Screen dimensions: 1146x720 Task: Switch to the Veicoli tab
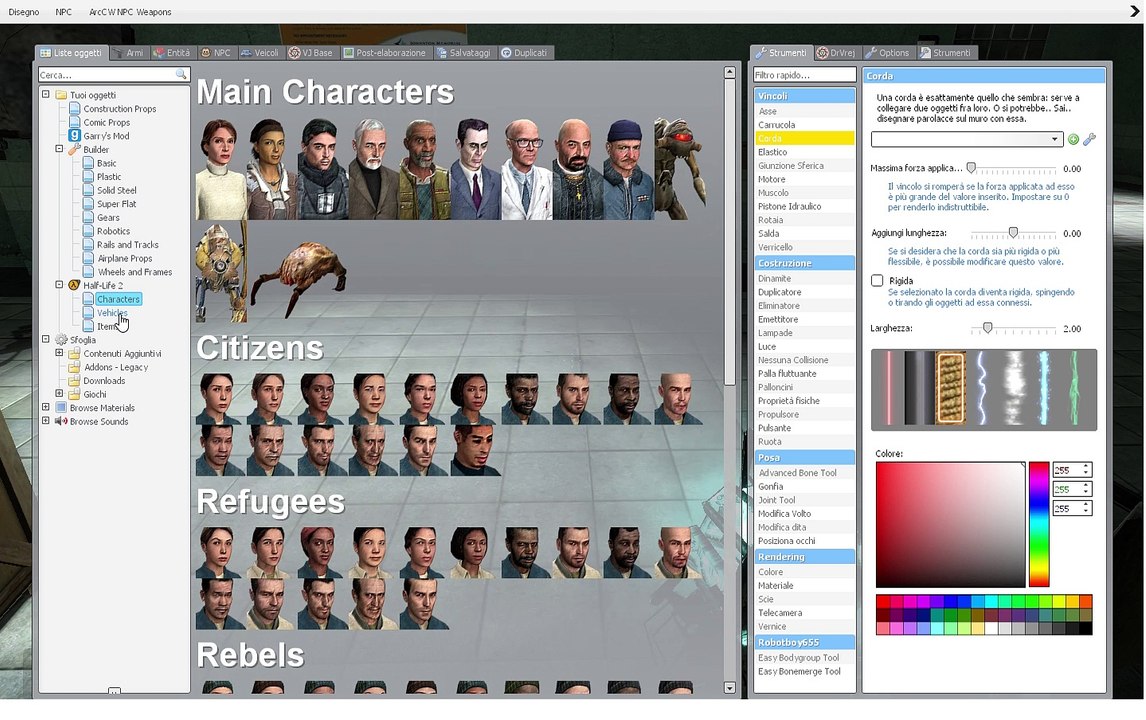[x=260, y=53]
